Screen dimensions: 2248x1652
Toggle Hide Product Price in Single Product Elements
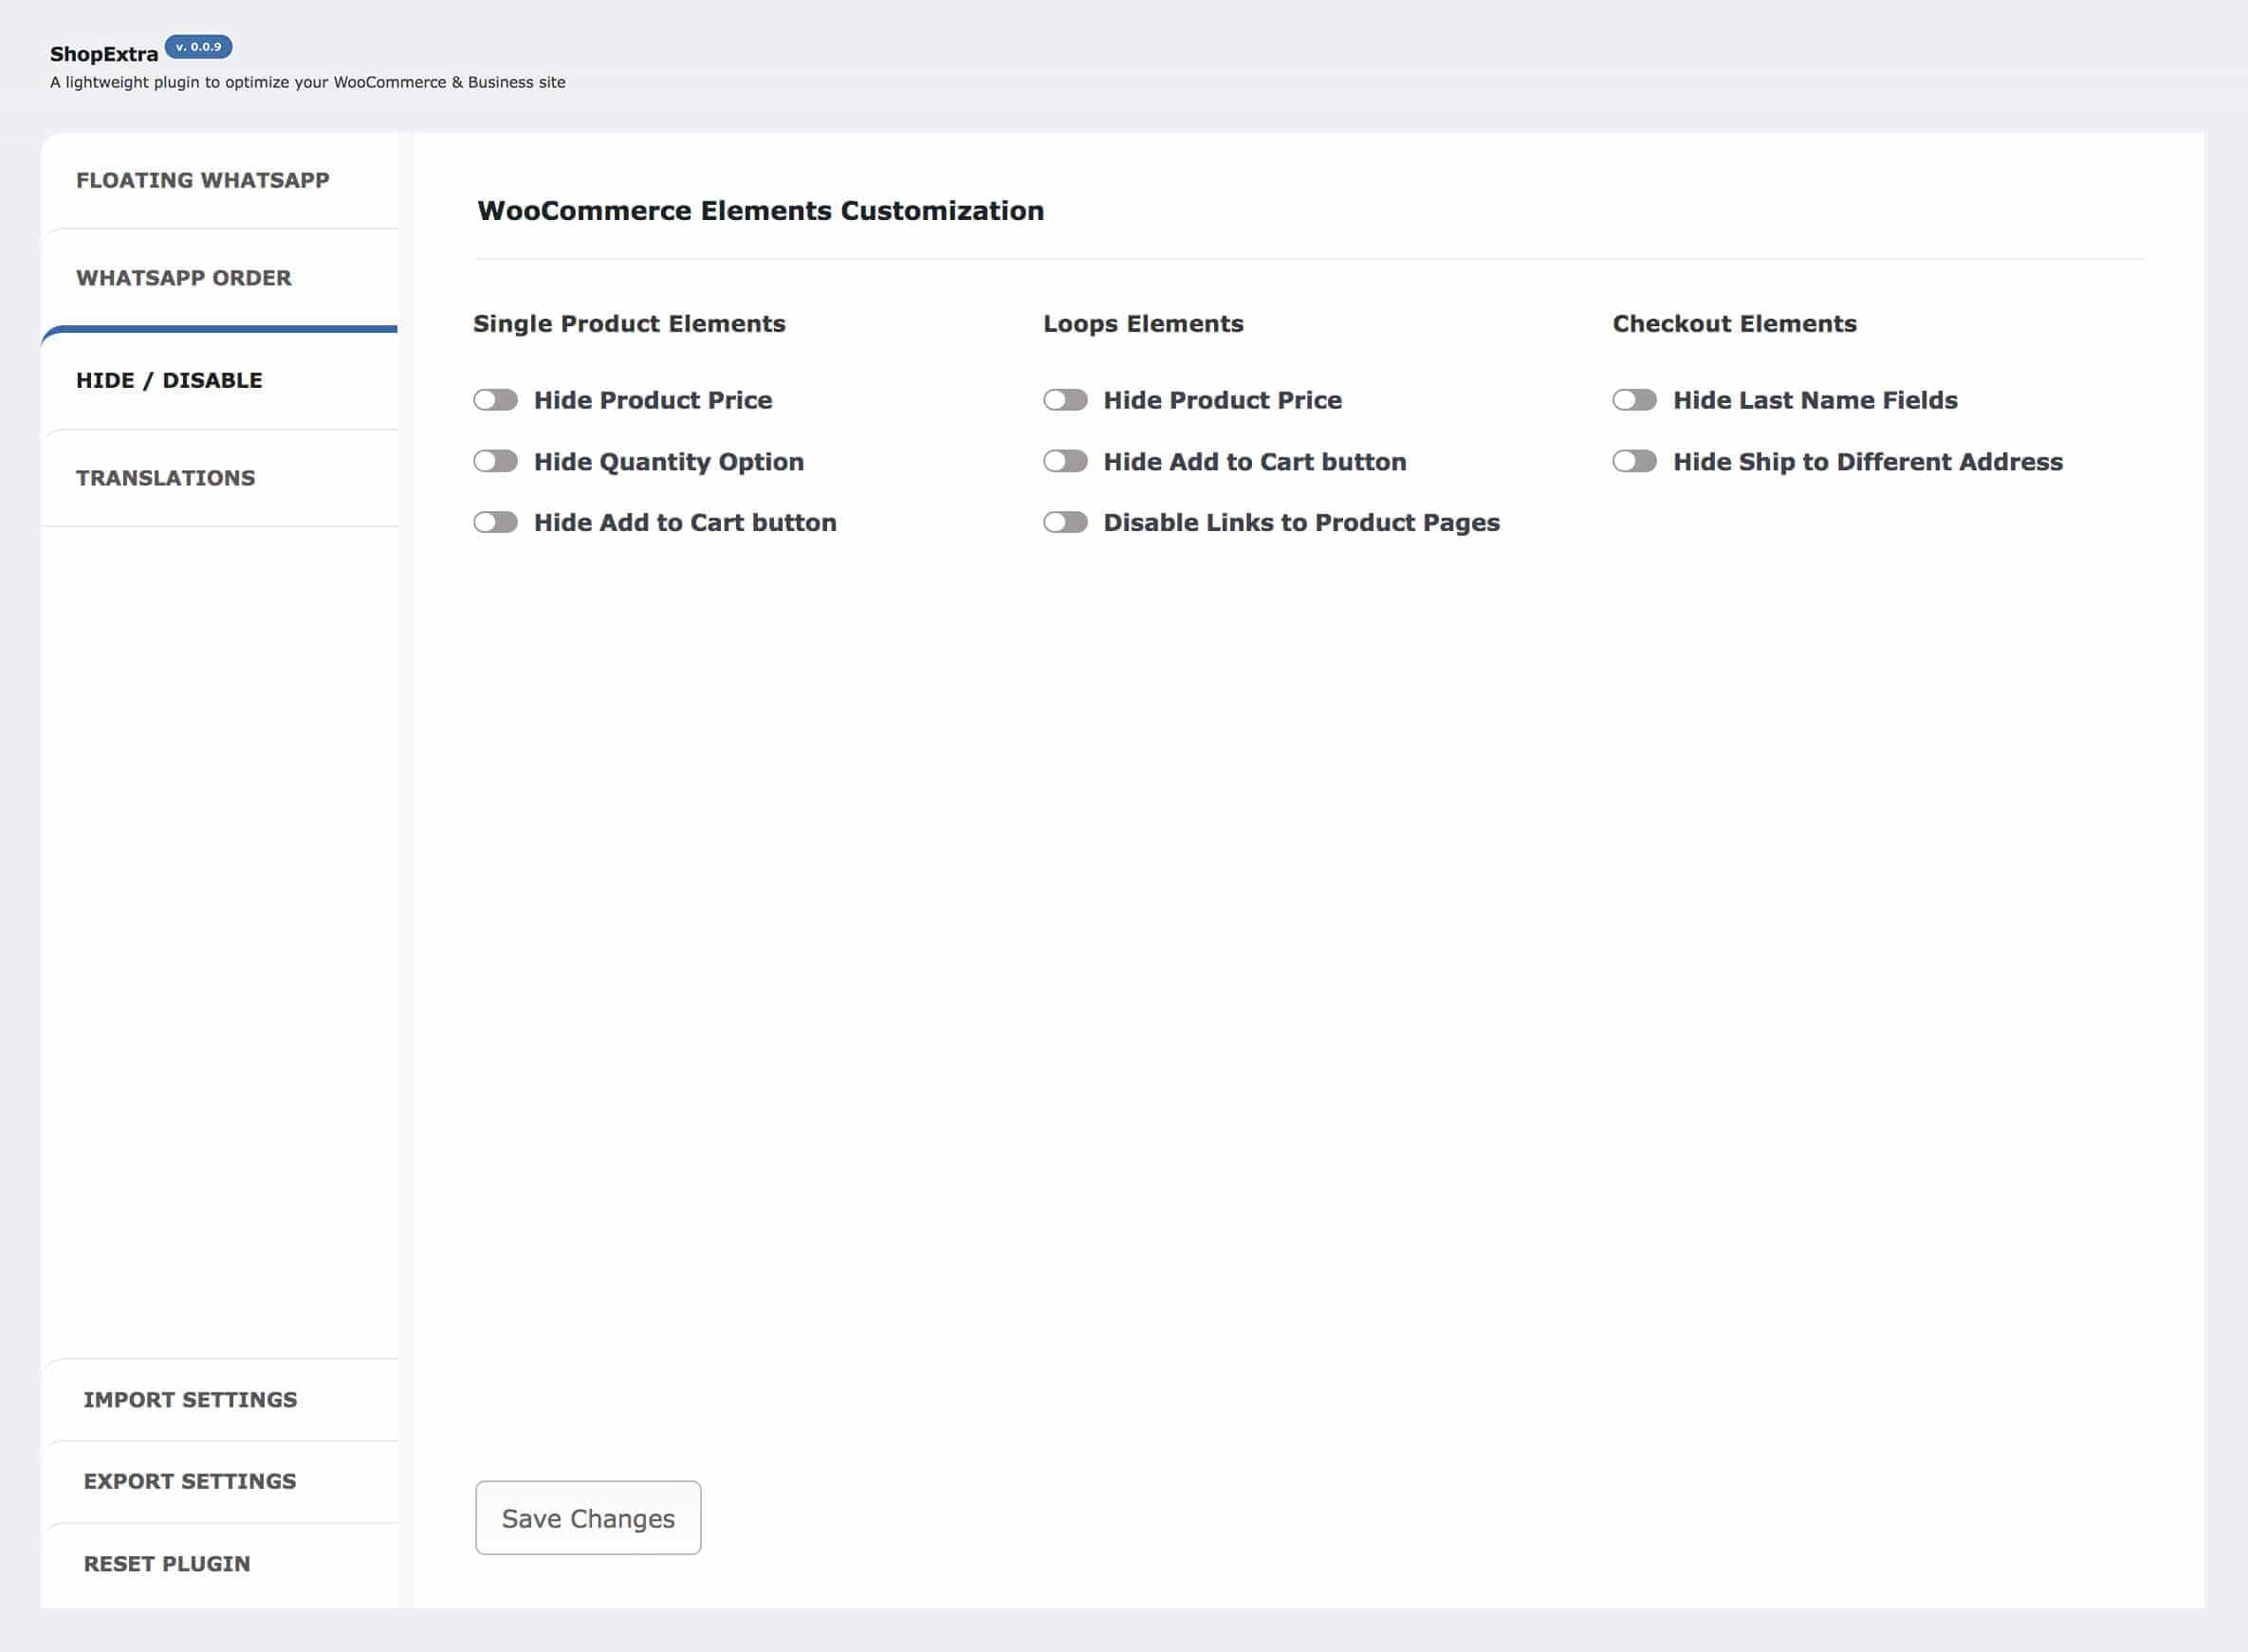[x=495, y=400]
